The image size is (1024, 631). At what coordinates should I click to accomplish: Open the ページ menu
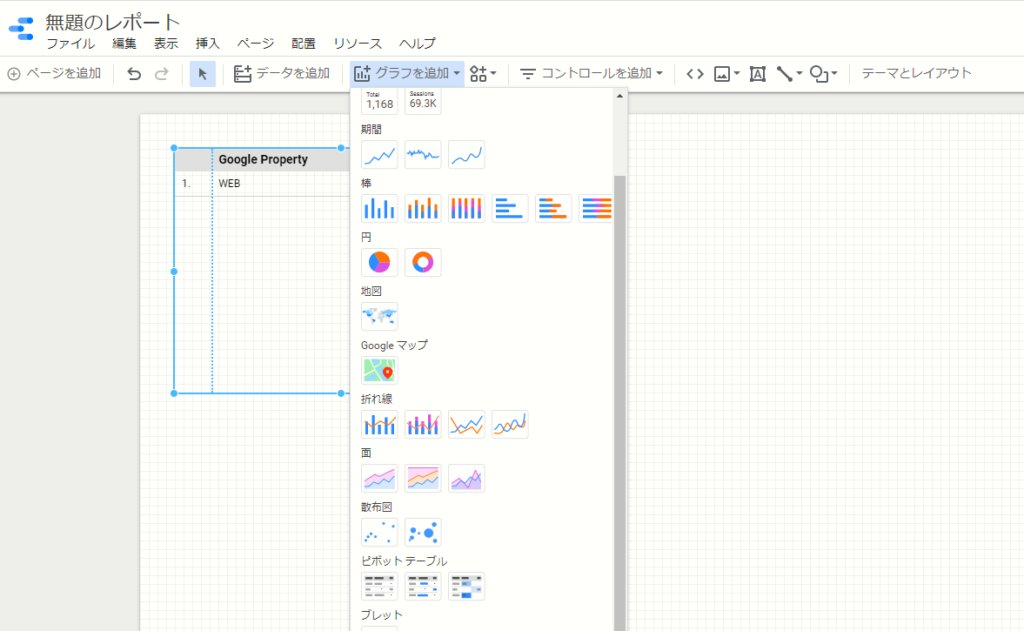pyautogui.click(x=255, y=44)
